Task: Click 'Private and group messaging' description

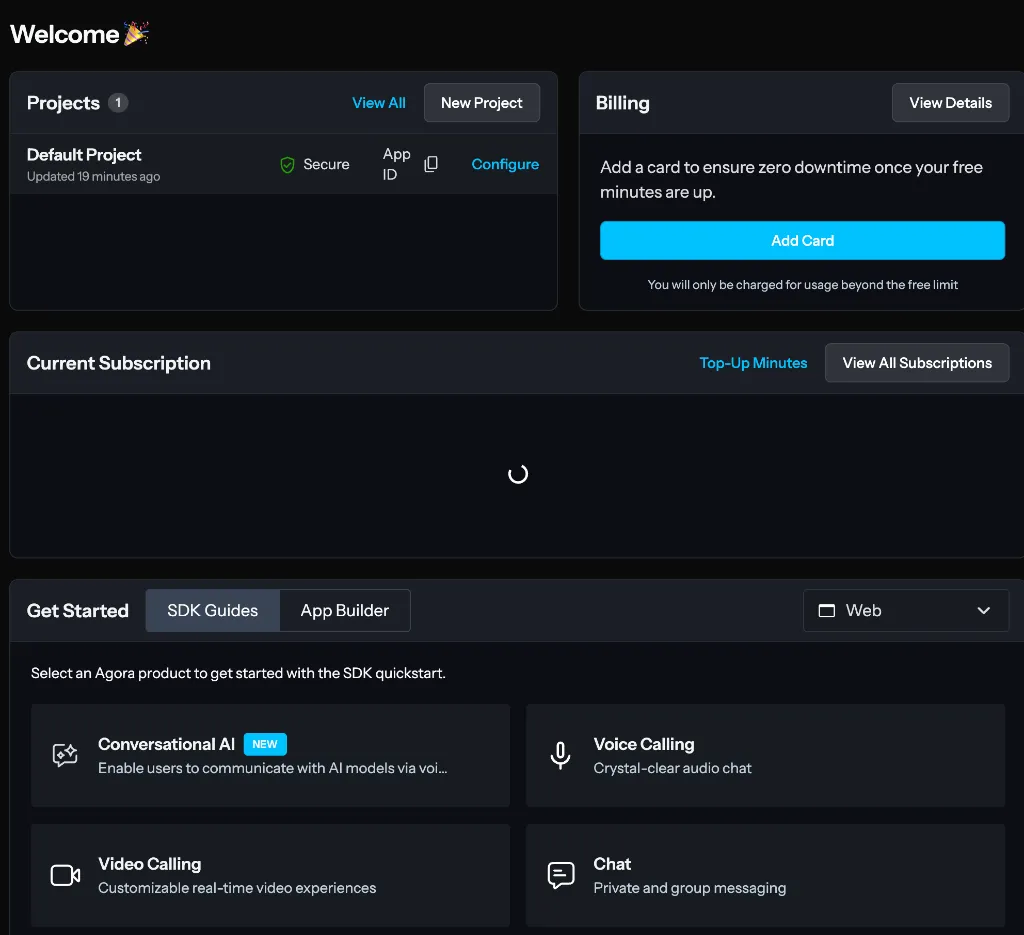Action: coord(690,888)
